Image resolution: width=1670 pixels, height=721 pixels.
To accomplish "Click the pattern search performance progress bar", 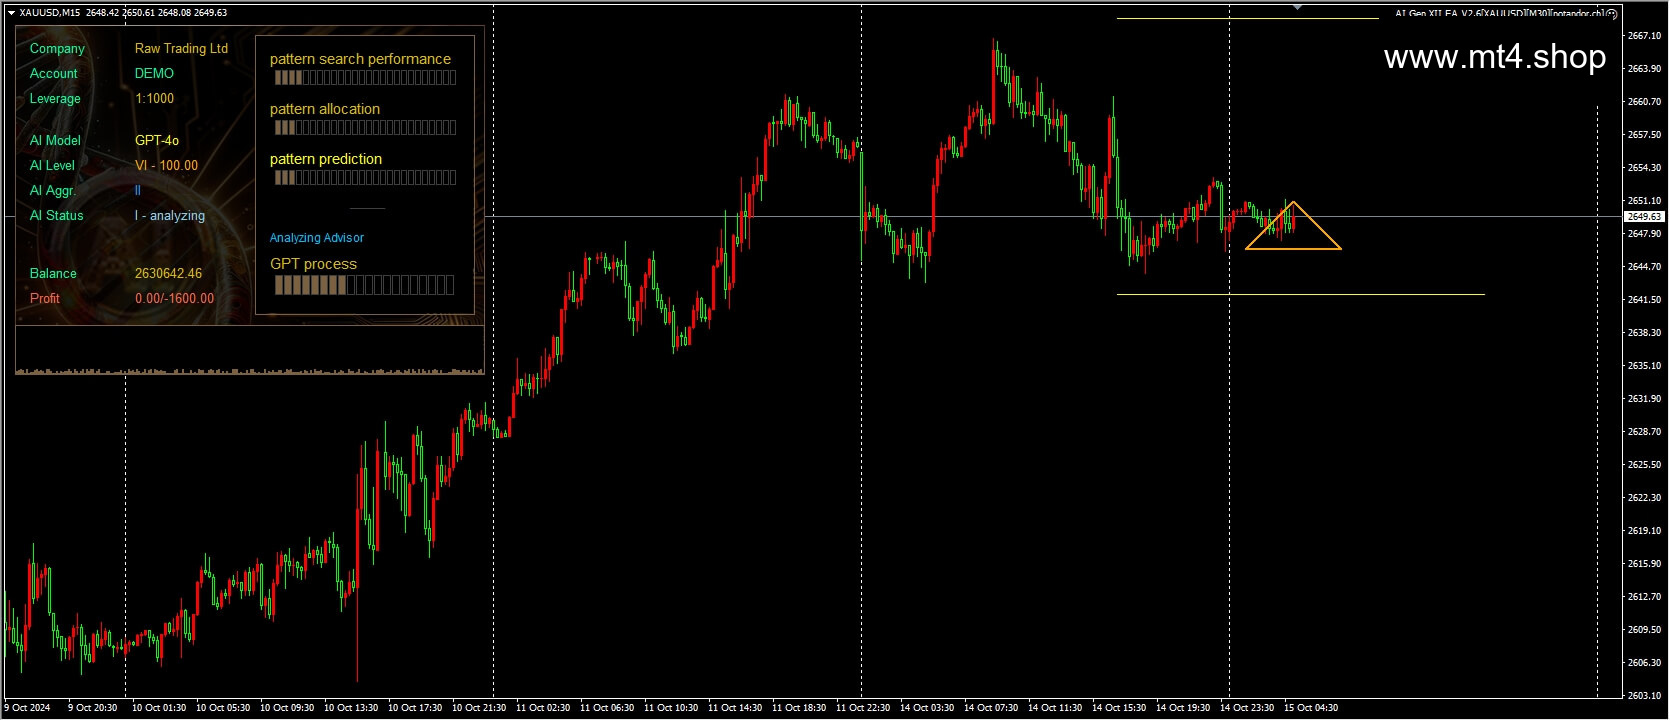I will (x=365, y=78).
